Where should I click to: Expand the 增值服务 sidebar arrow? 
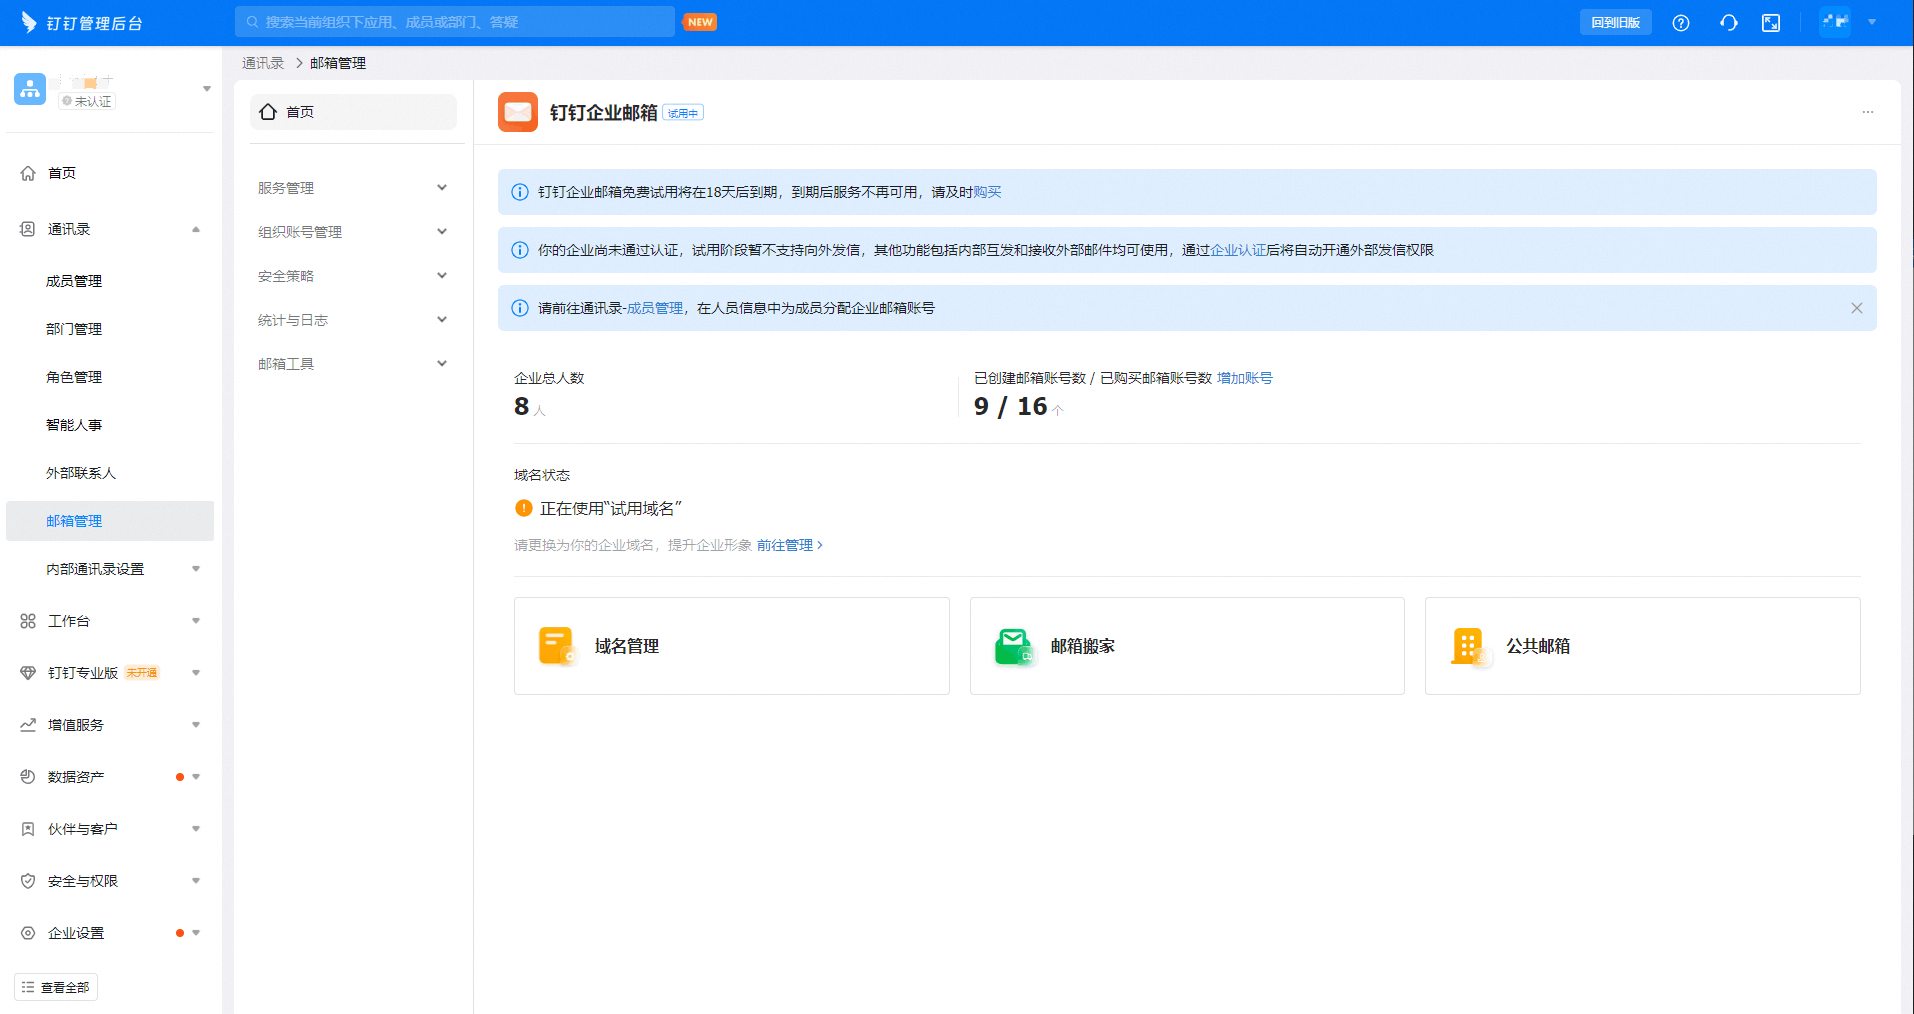click(196, 725)
